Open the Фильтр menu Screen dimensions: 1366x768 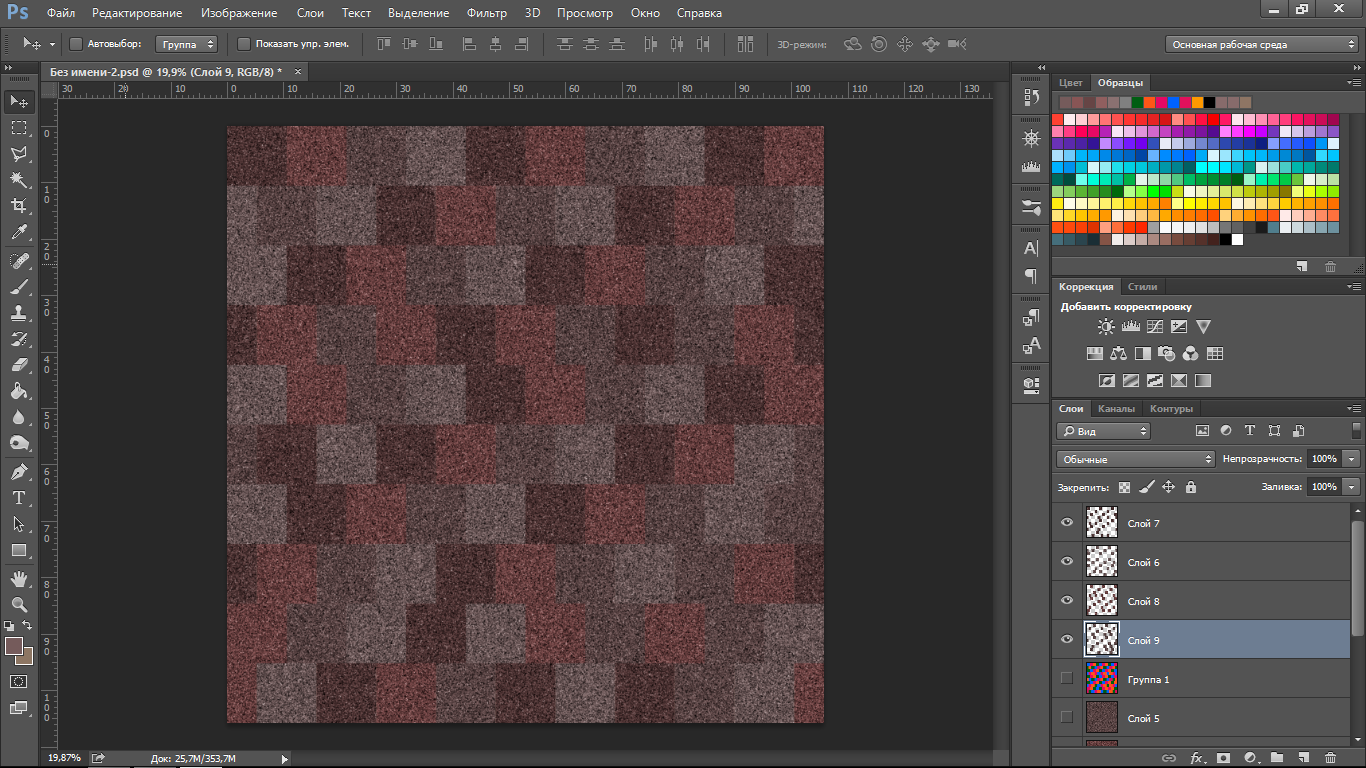(x=487, y=13)
